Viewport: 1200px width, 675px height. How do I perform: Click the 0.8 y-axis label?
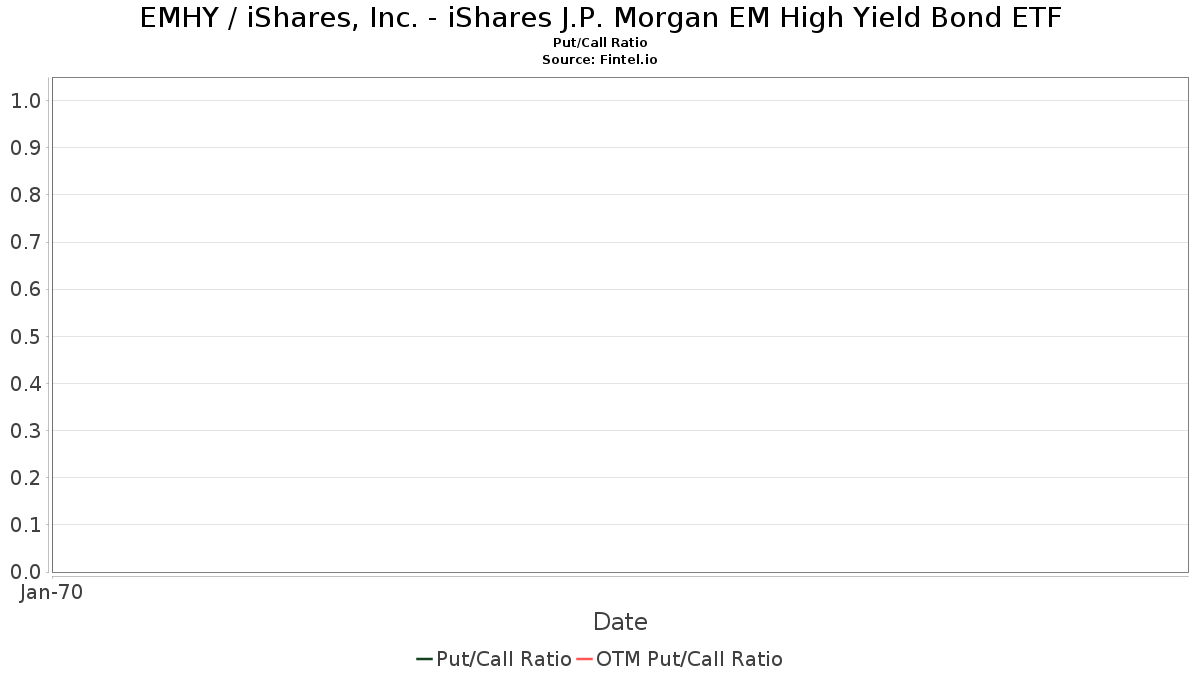click(x=25, y=195)
